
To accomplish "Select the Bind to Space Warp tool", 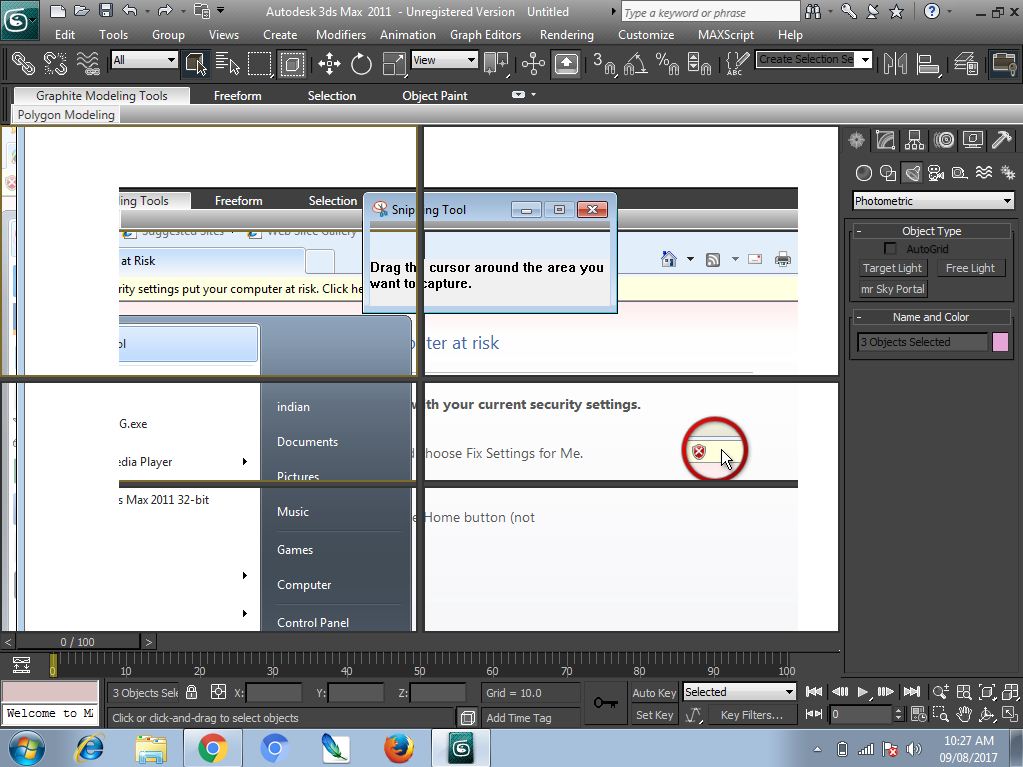I will coord(88,63).
